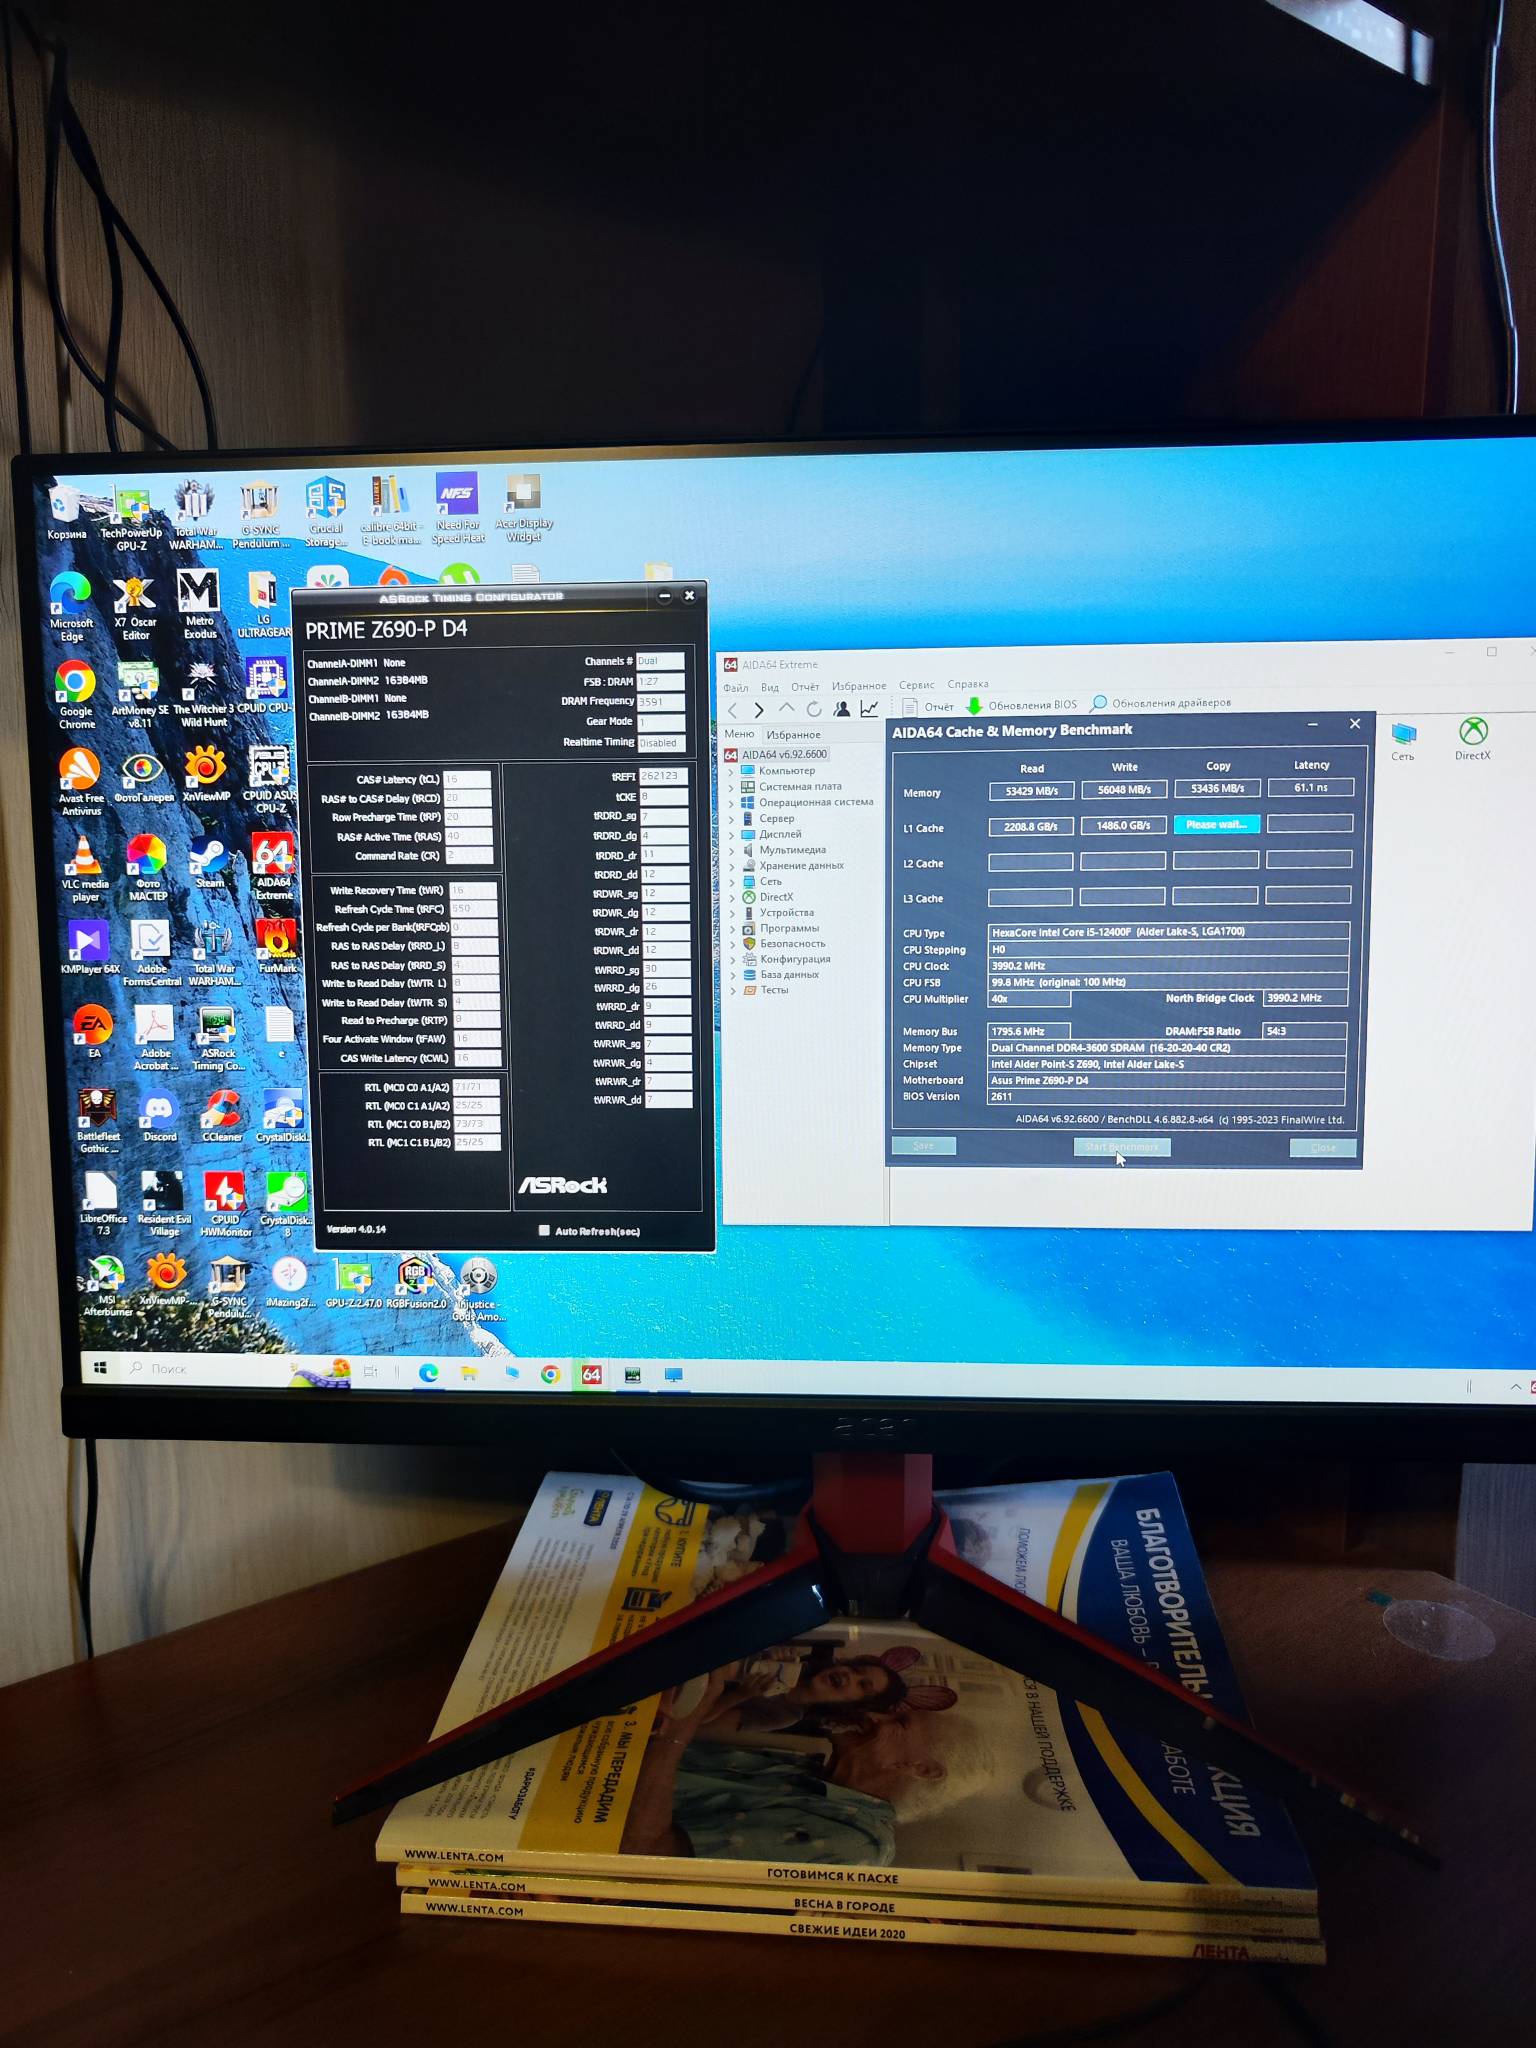Select the RGBFusion2.0 desktop icon
This screenshot has height=2048, width=1536.
(x=416, y=1283)
